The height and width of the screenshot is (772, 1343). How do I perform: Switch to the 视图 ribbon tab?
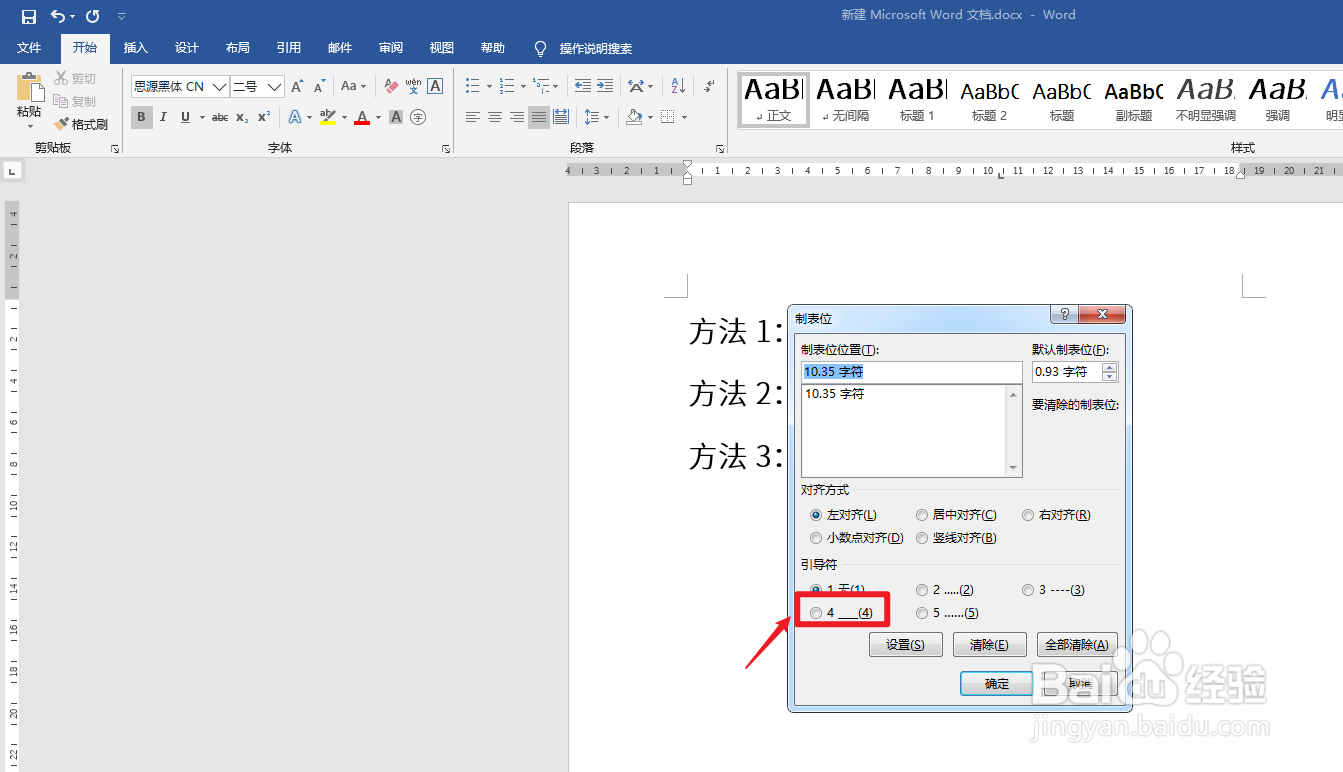pos(442,48)
